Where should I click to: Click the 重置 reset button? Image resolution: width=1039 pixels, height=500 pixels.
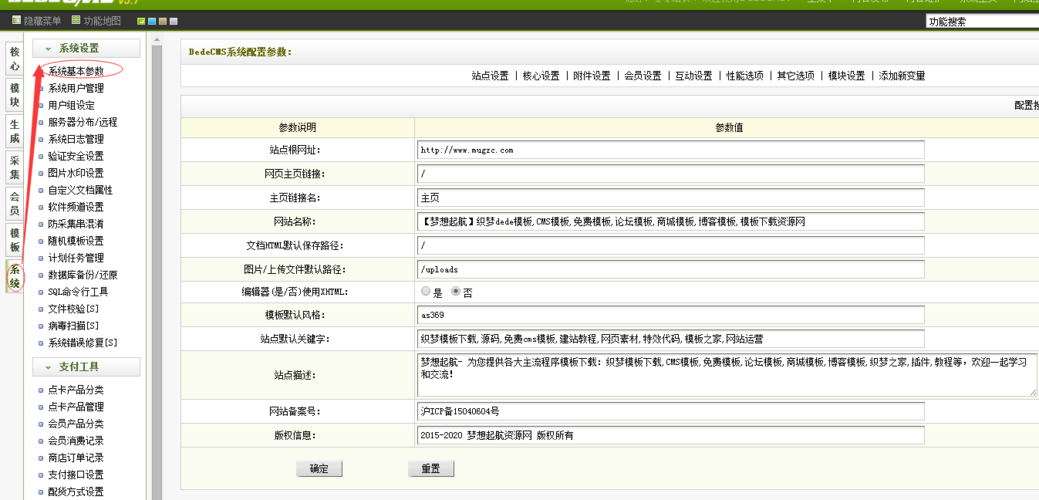point(431,468)
